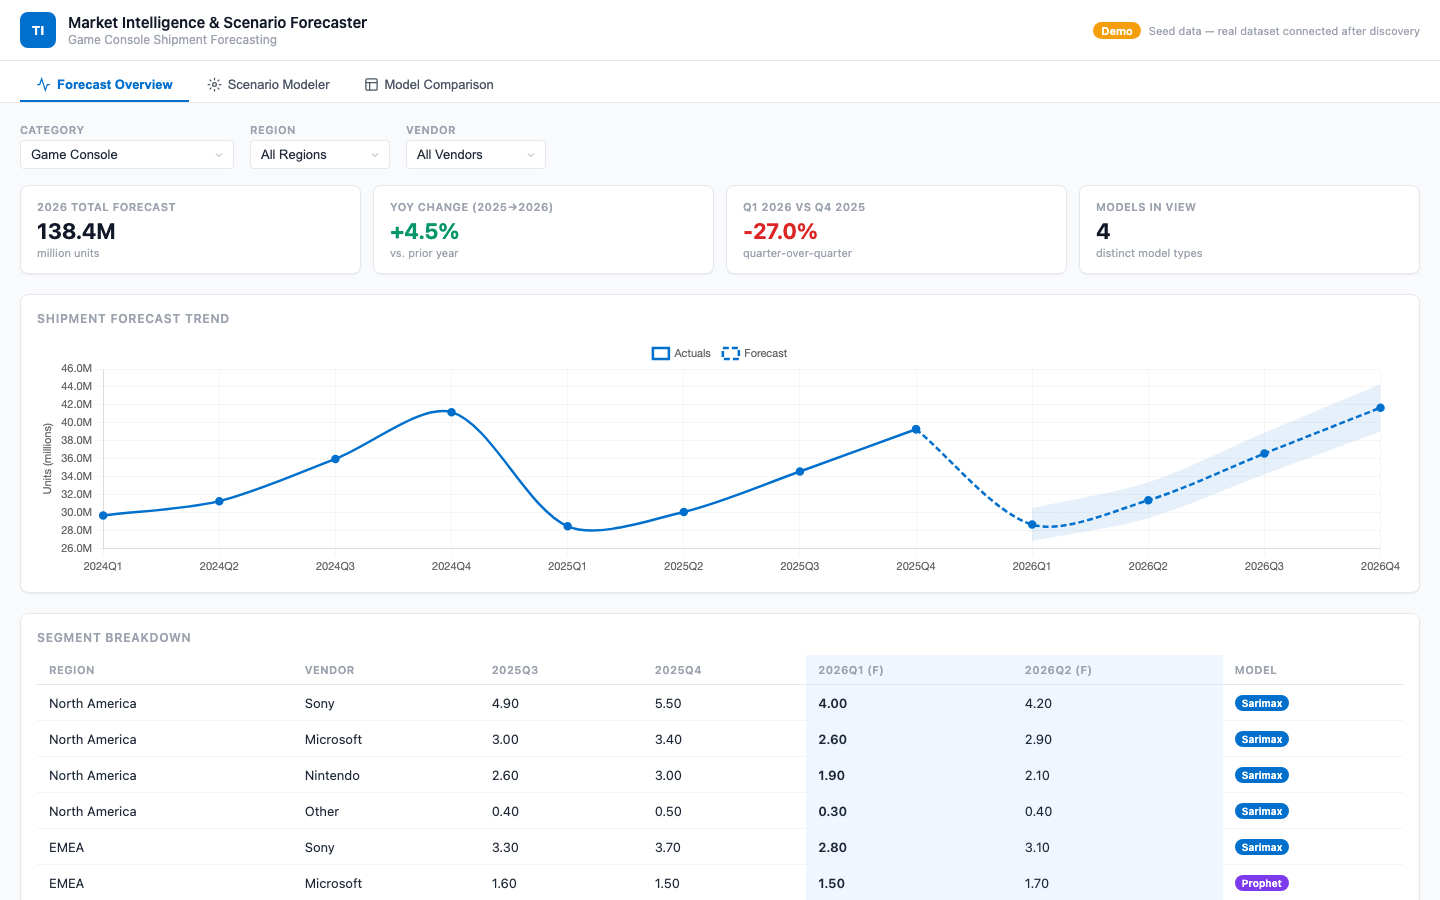Click the 4.00 forecast value for Sony
Image resolution: width=1440 pixels, height=900 pixels.
click(833, 703)
